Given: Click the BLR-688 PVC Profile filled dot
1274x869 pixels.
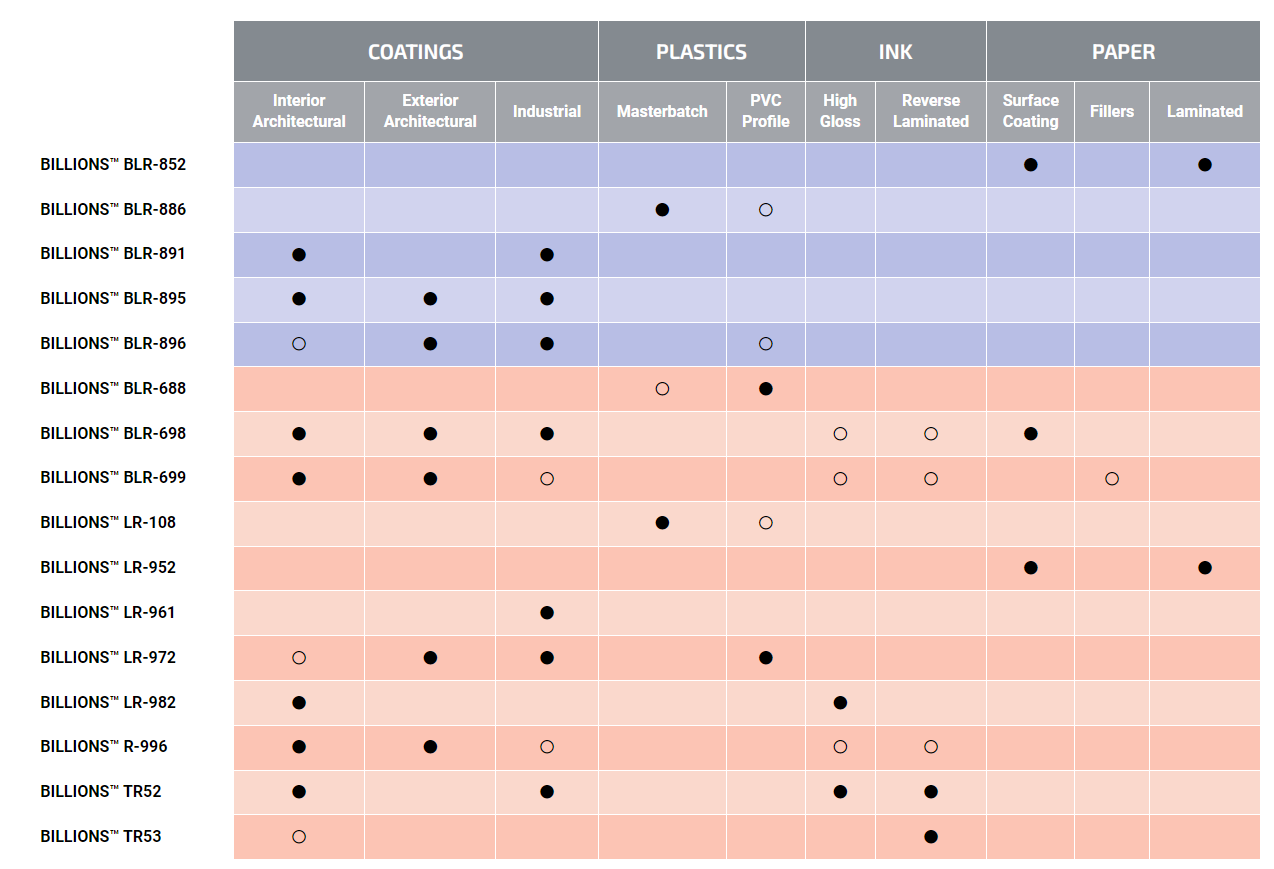Looking at the screenshot, I should pyautogui.click(x=766, y=389).
